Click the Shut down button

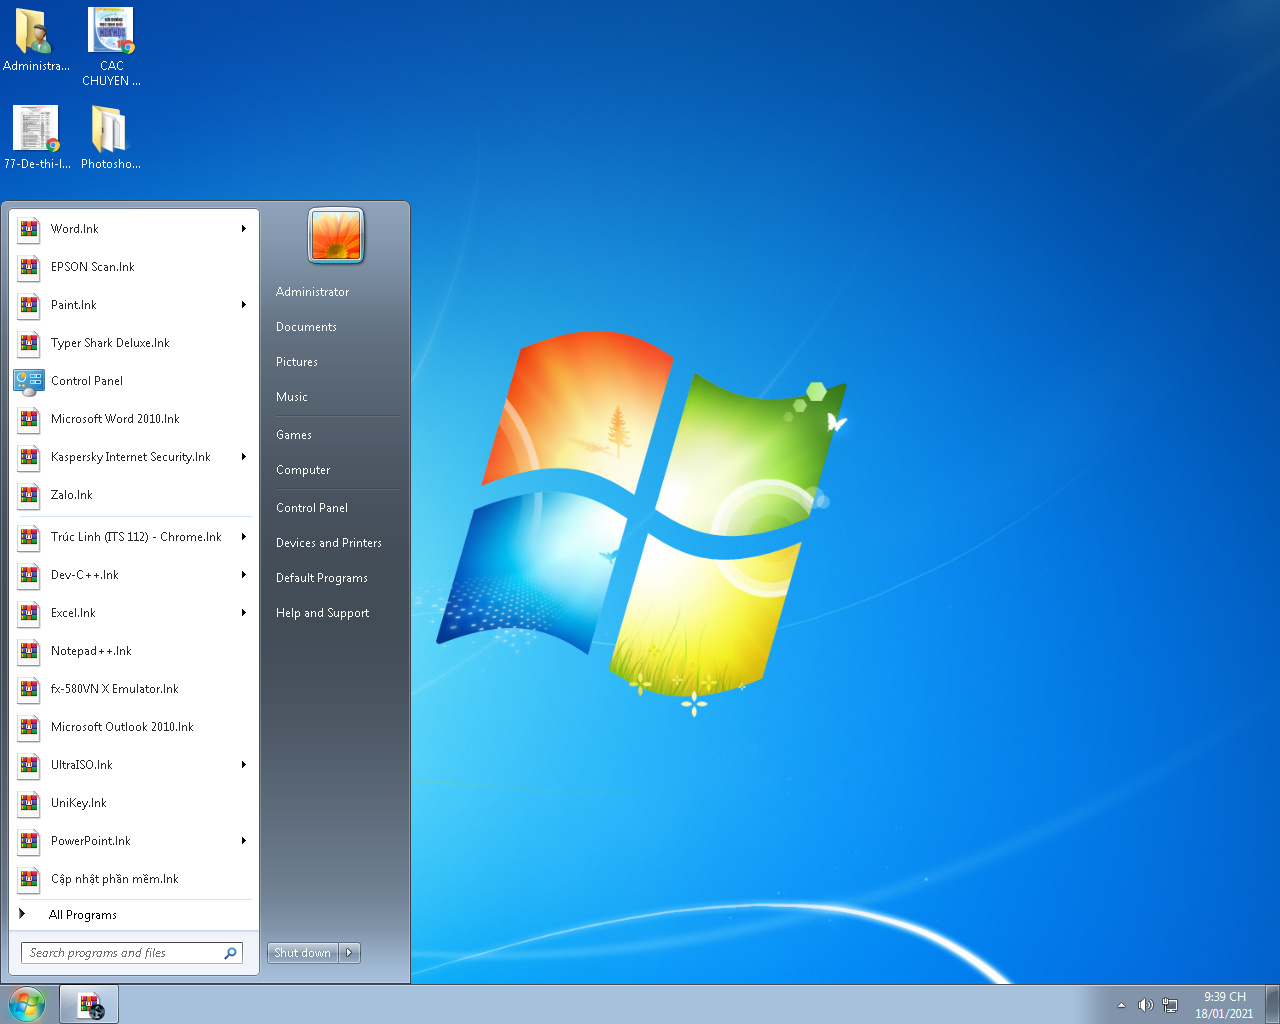(303, 953)
